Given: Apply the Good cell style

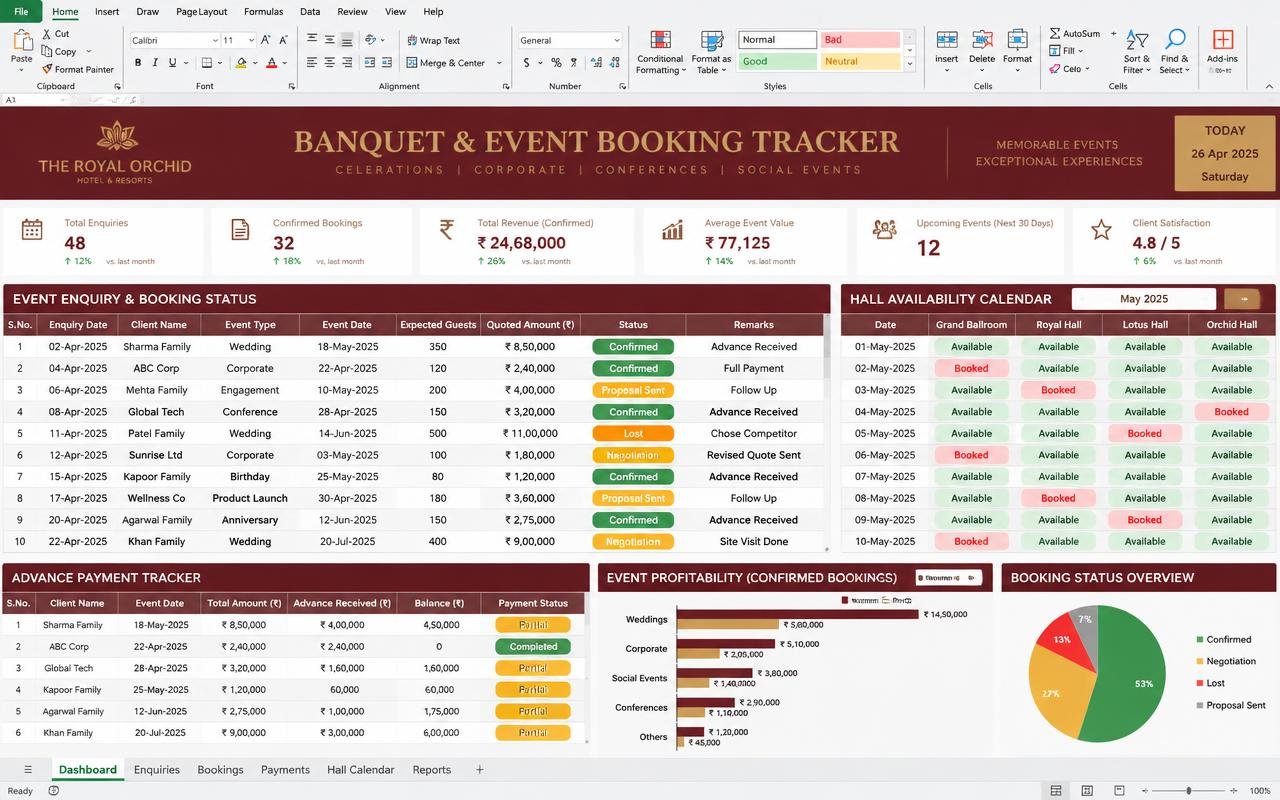Looking at the screenshot, I should tap(778, 61).
